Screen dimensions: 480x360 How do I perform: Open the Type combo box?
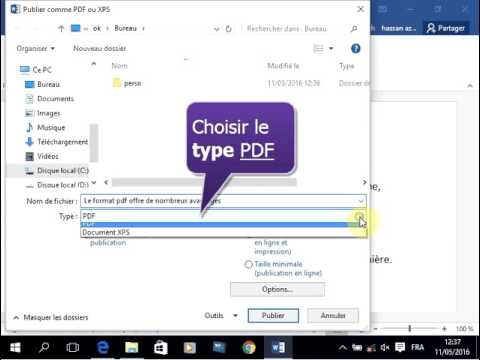coord(223,216)
